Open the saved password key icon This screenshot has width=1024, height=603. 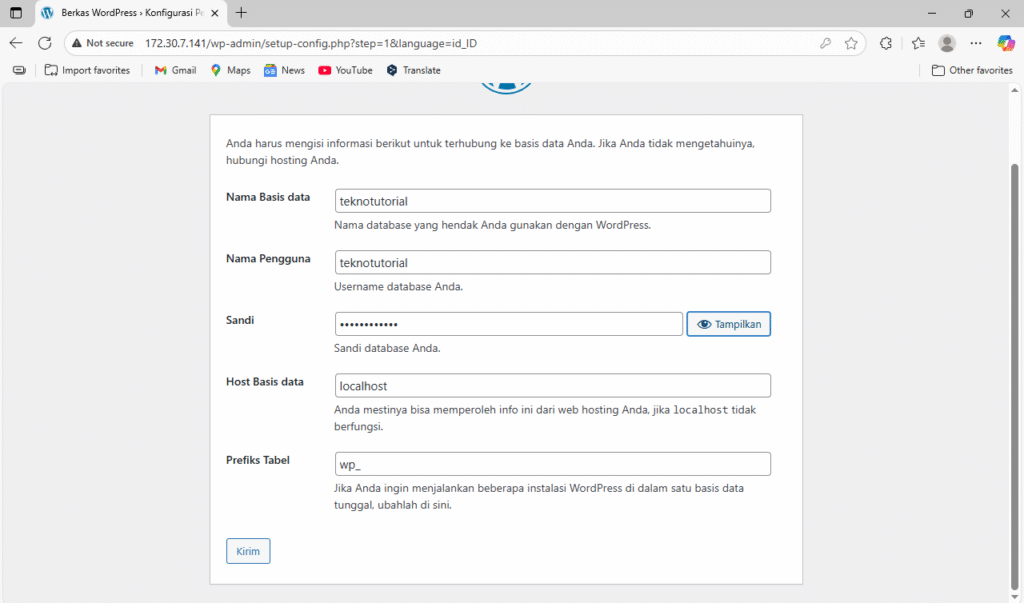pos(825,43)
